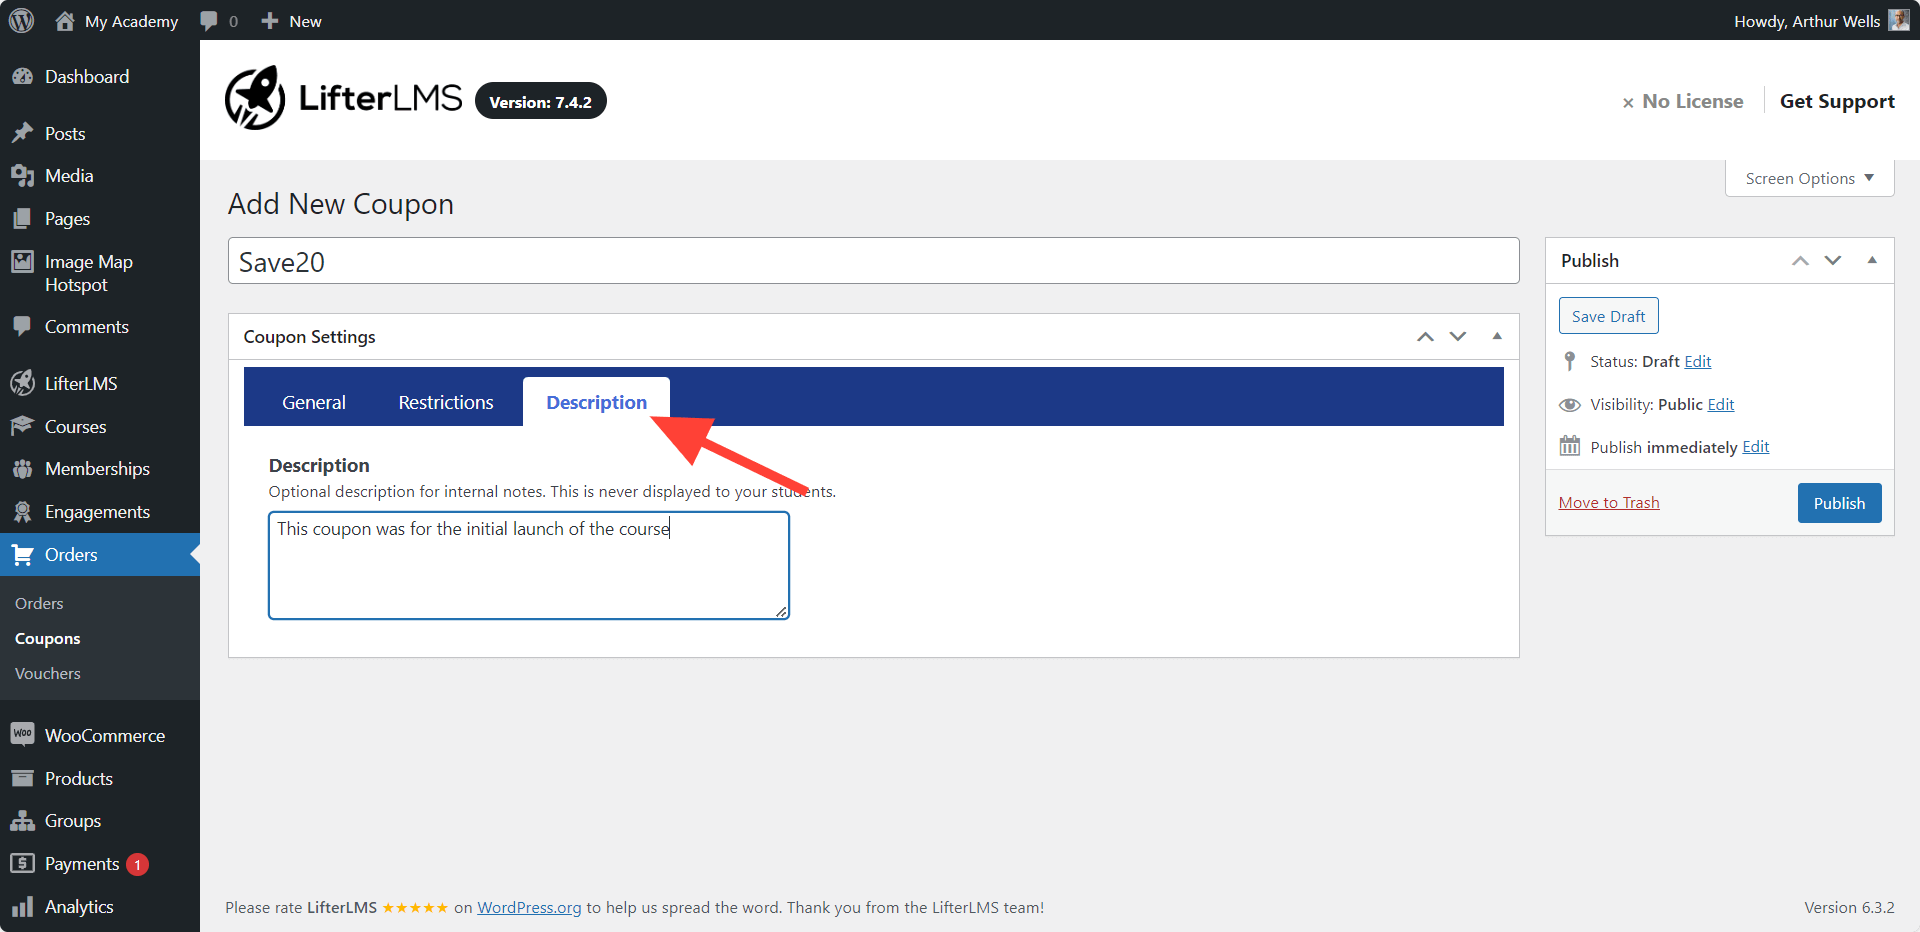Click the LifterLMS rocket logo in header
The width and height of the screenshot is (1920, 932).
coord(255,98)
